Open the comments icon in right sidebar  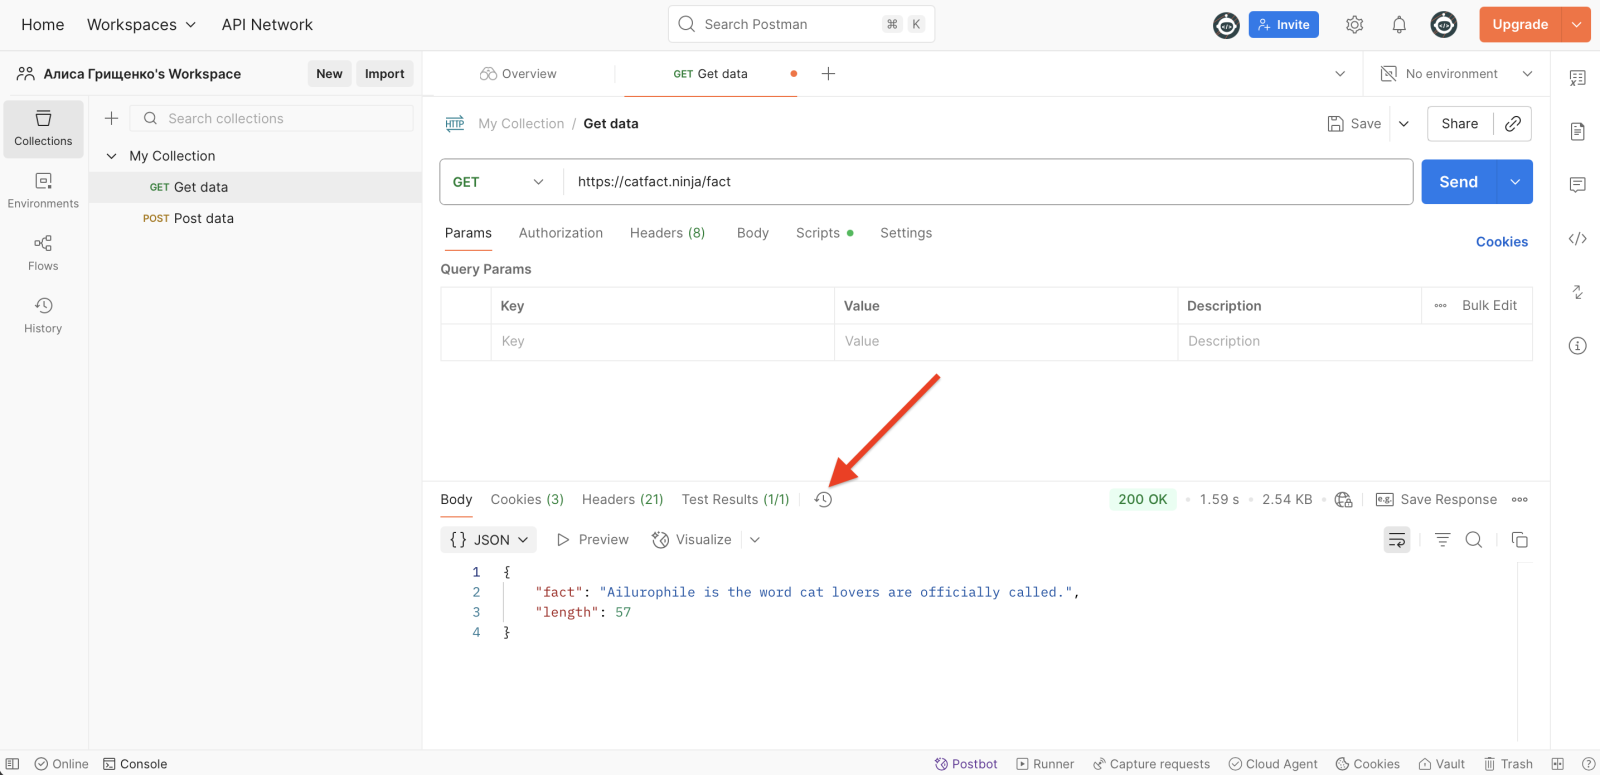[1578, 185]
